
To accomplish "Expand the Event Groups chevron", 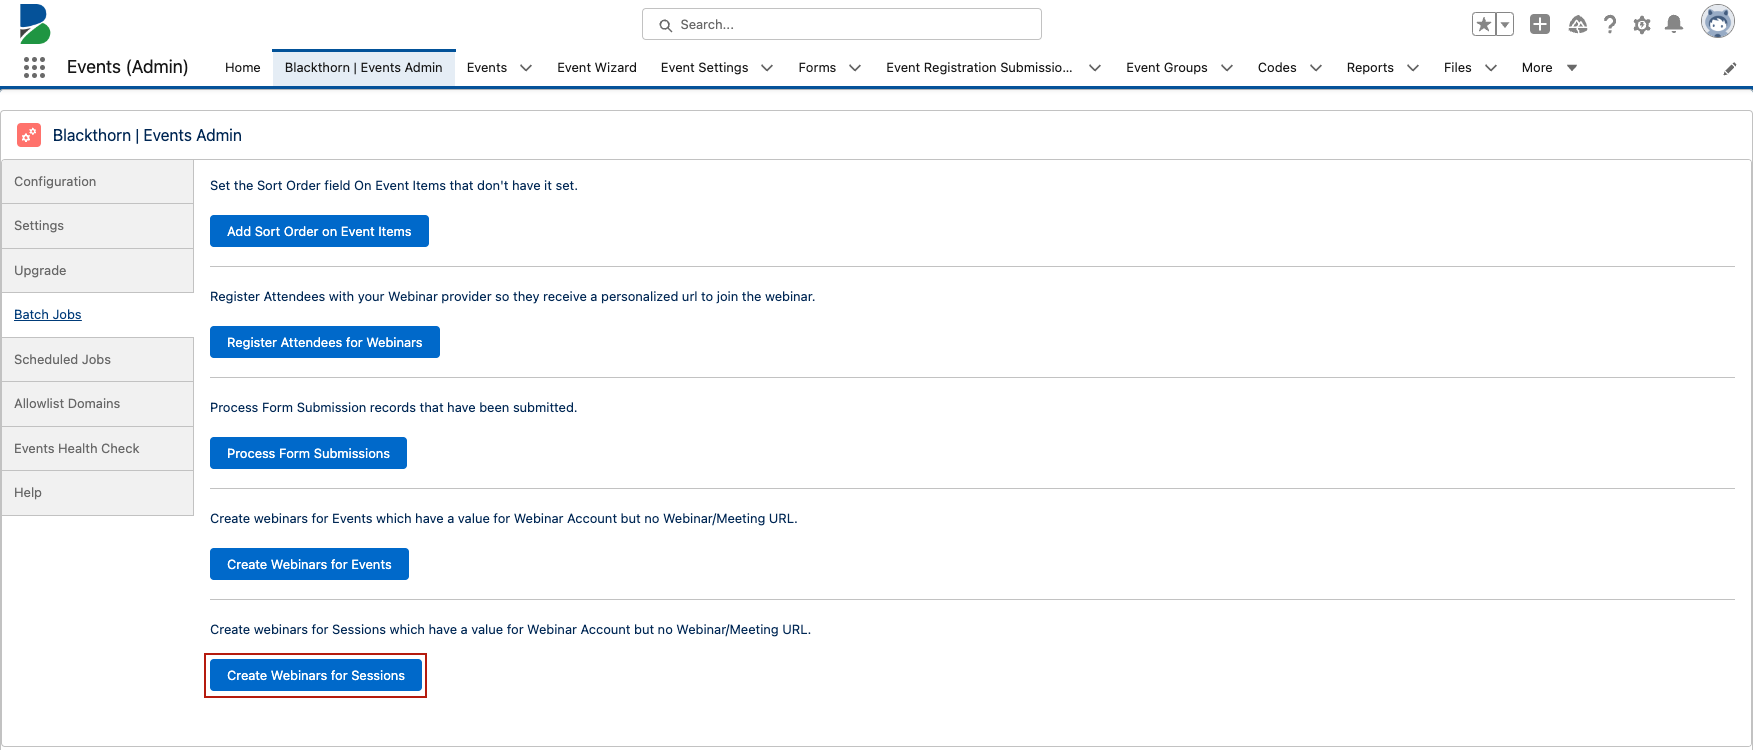I will pyautogui.click(x=1227, y=68).
